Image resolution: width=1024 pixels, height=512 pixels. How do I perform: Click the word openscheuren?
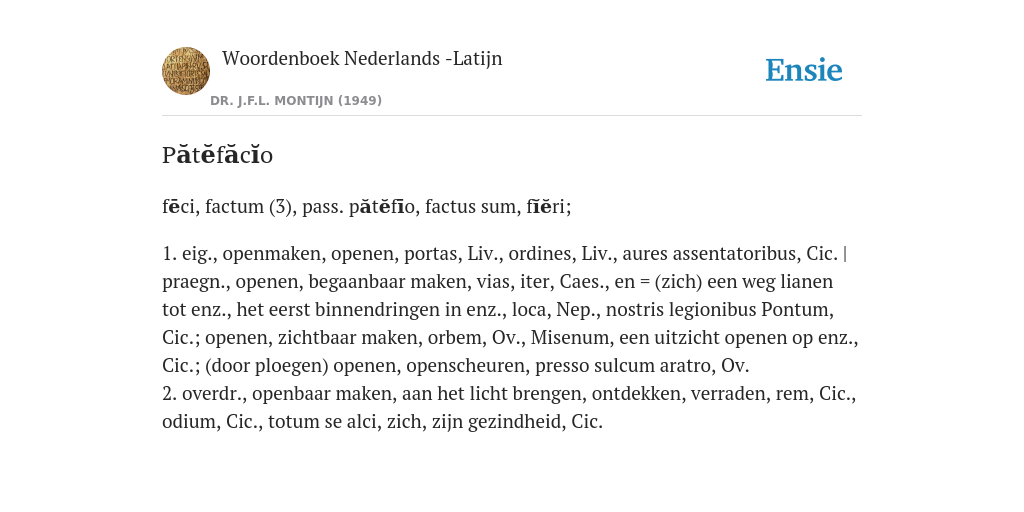(x=466, y=366)
